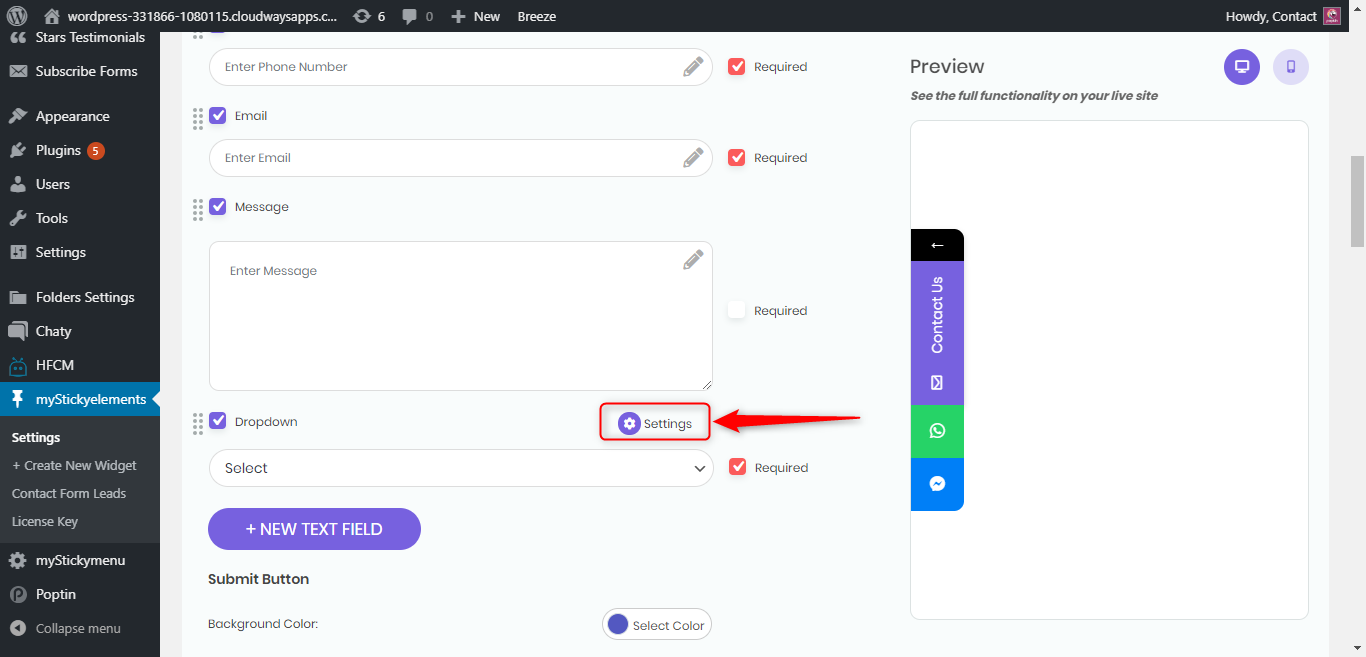Open myStickyelements Settings submenu link

36,437
